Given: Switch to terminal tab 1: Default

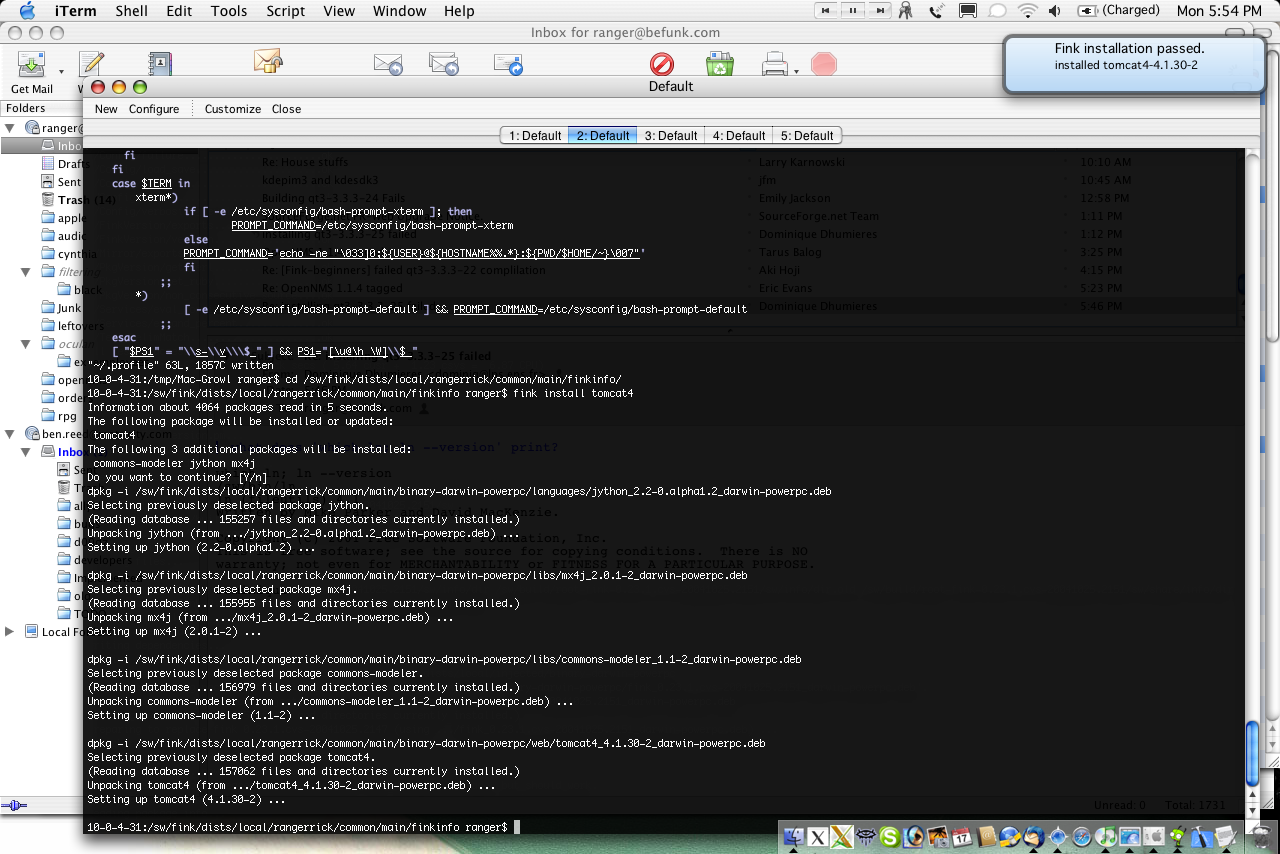Looking at the screenshot, I should tap(535, 136).
